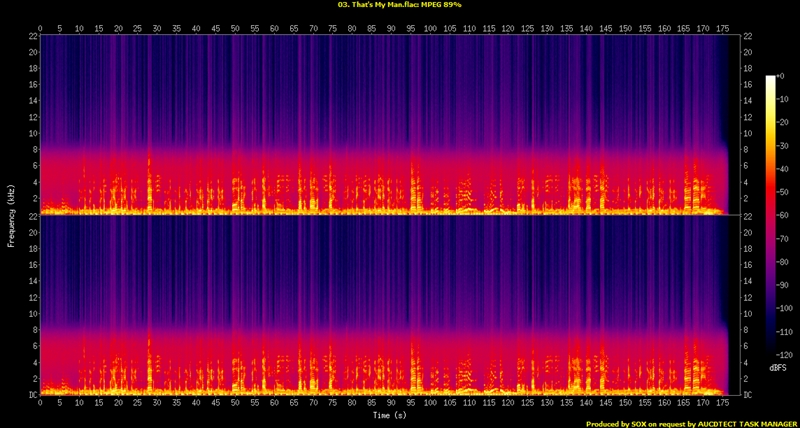Click the 95 mark on the top time axis
This screenshot has height=428, width=800.
pyautogui.click(x=410, y=28)
